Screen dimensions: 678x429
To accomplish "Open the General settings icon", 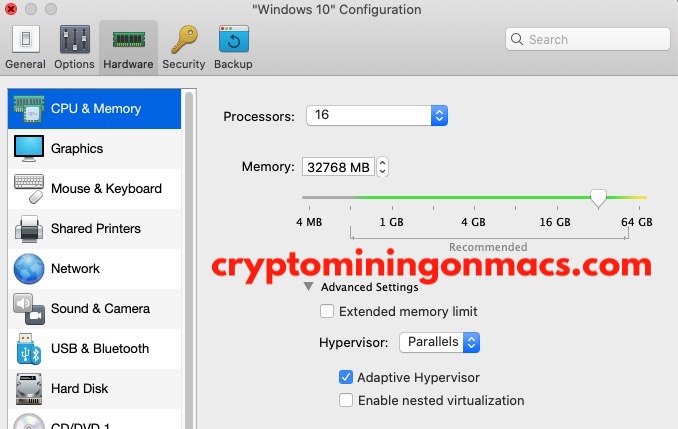I will pos(26,39).
